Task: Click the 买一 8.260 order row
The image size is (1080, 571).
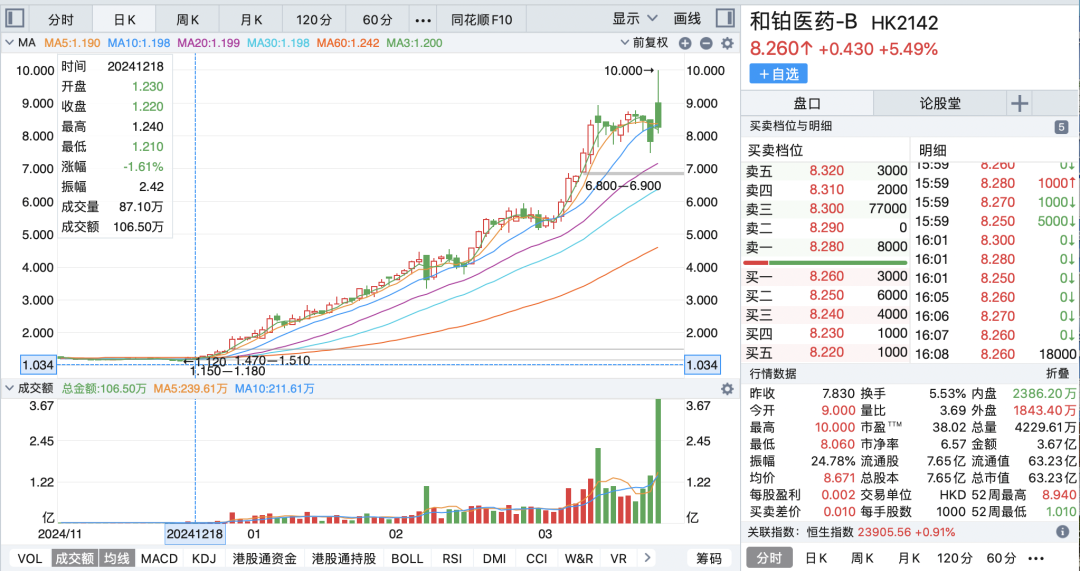Action: [827, 276]
